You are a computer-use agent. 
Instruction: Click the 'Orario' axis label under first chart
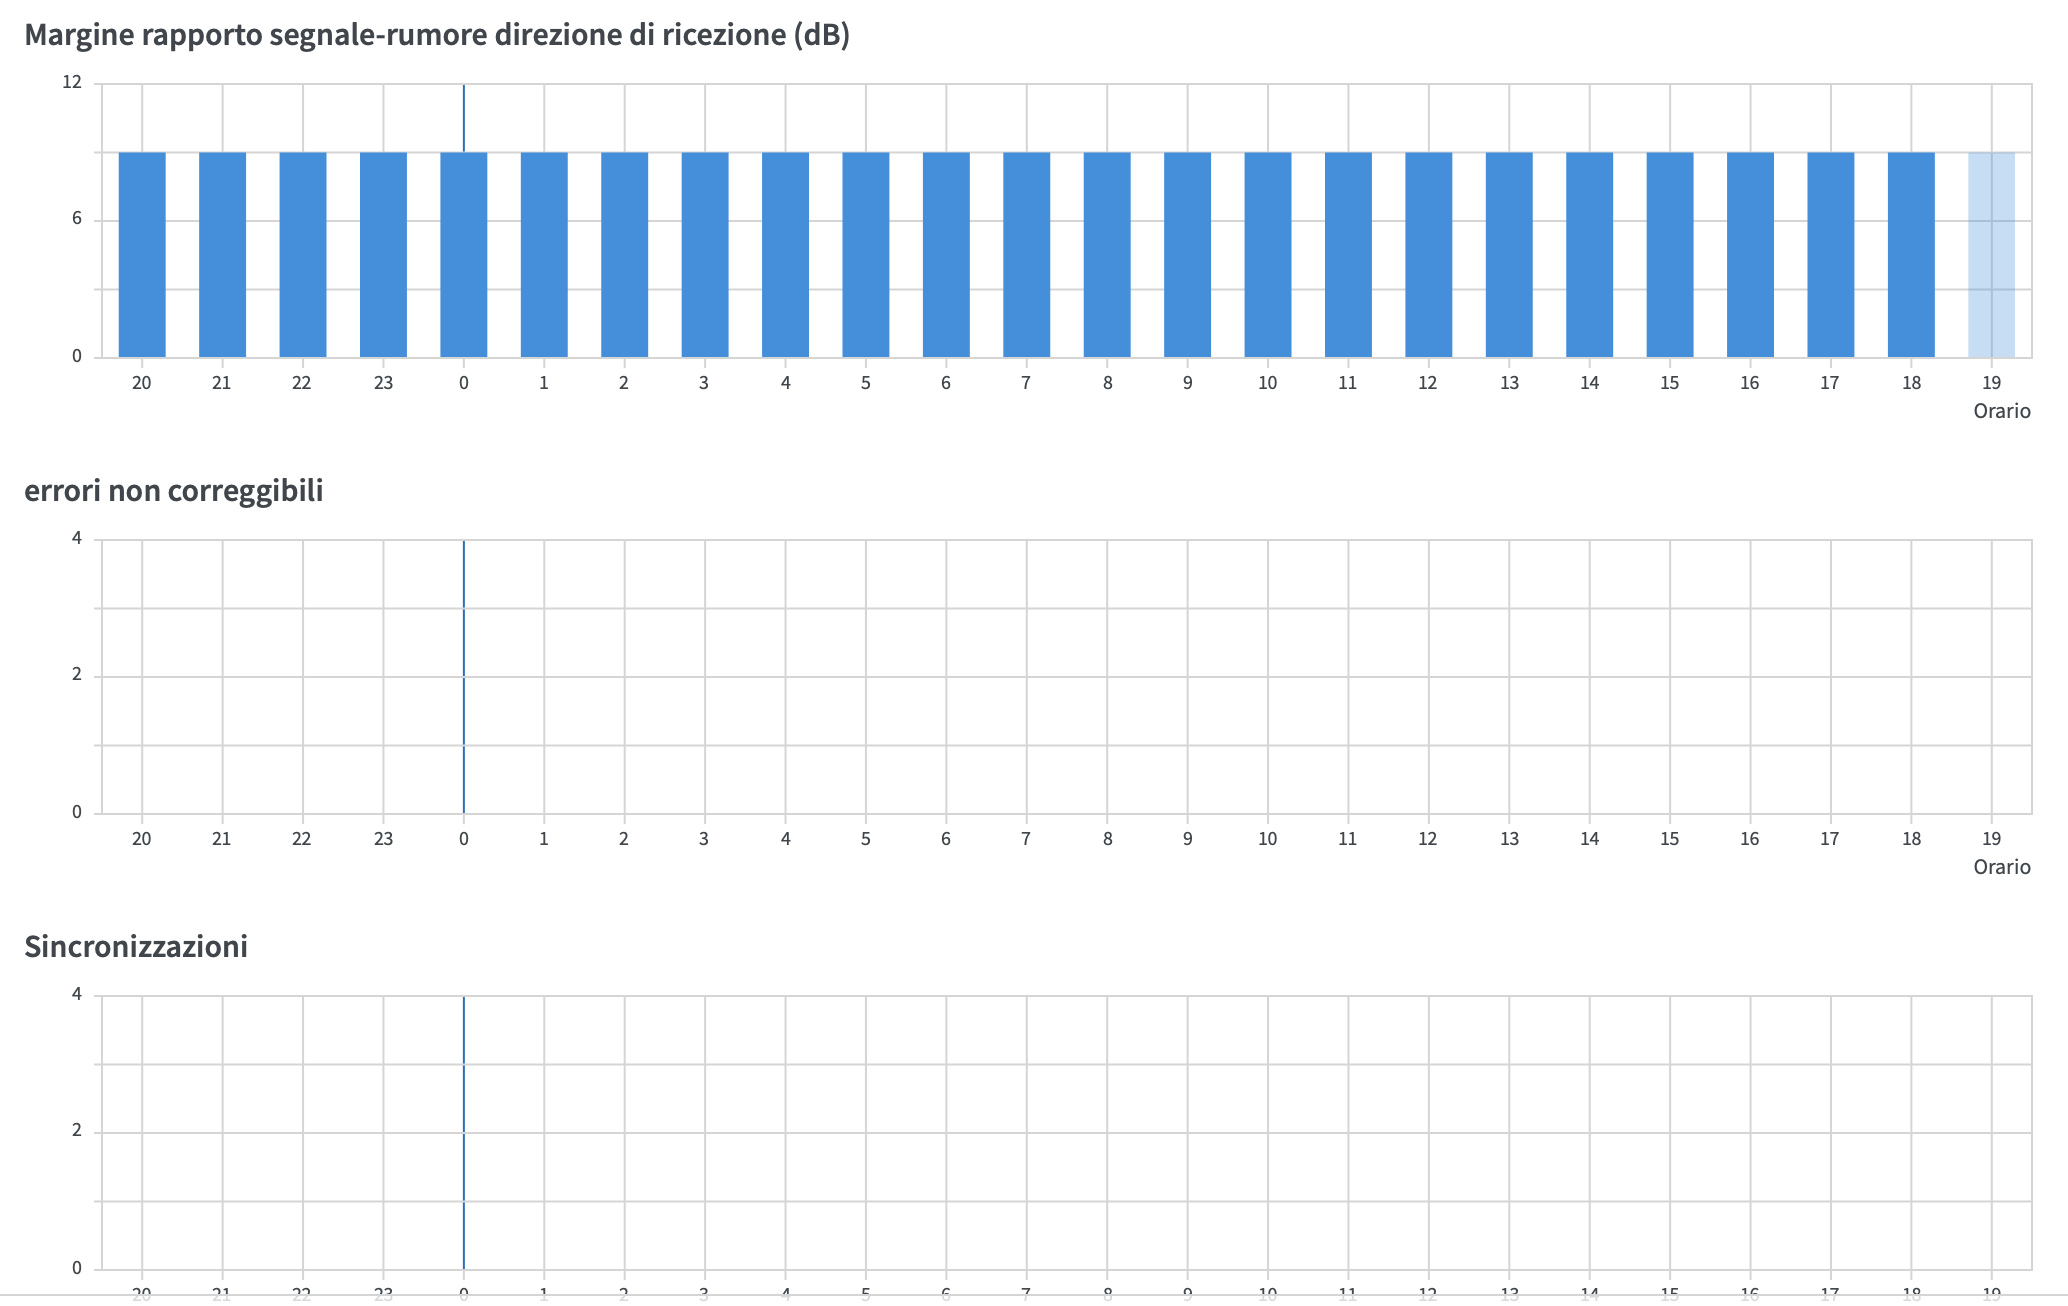pyautogui.click(x=2001, y=411)
